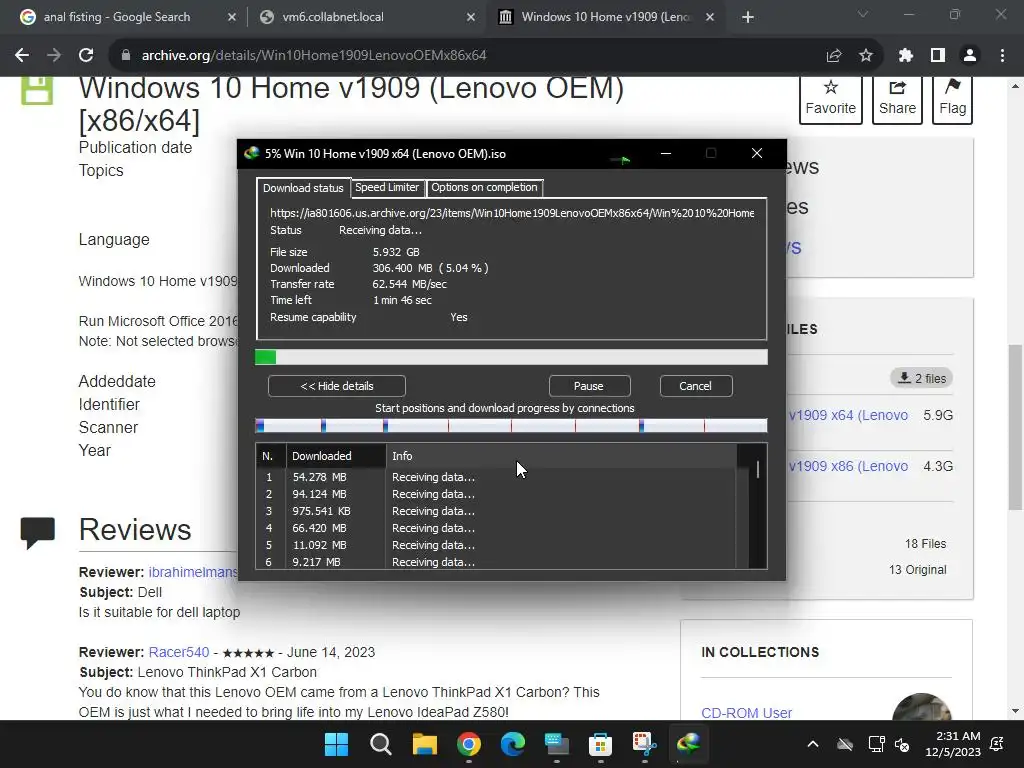
Task: Open Microsoft Edge from taskbar
Action: click(x=513, y=744)
